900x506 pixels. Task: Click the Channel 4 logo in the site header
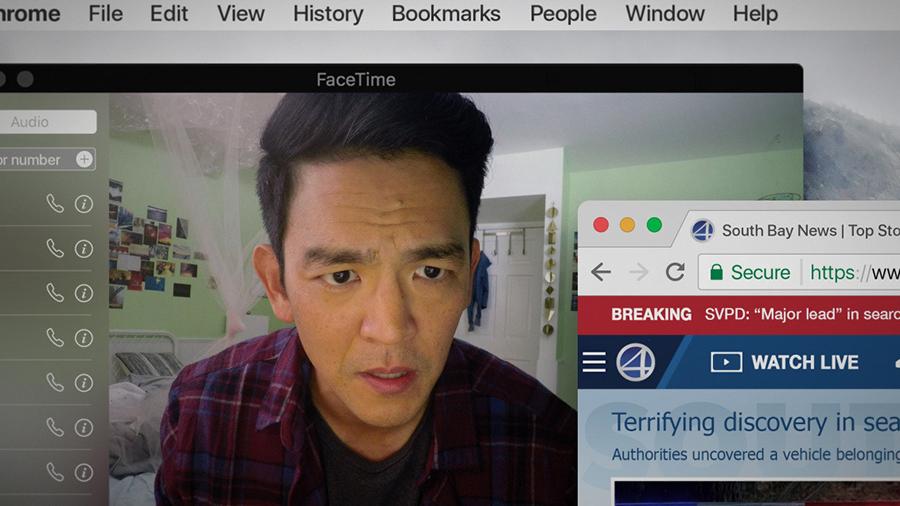coord(635,363)
